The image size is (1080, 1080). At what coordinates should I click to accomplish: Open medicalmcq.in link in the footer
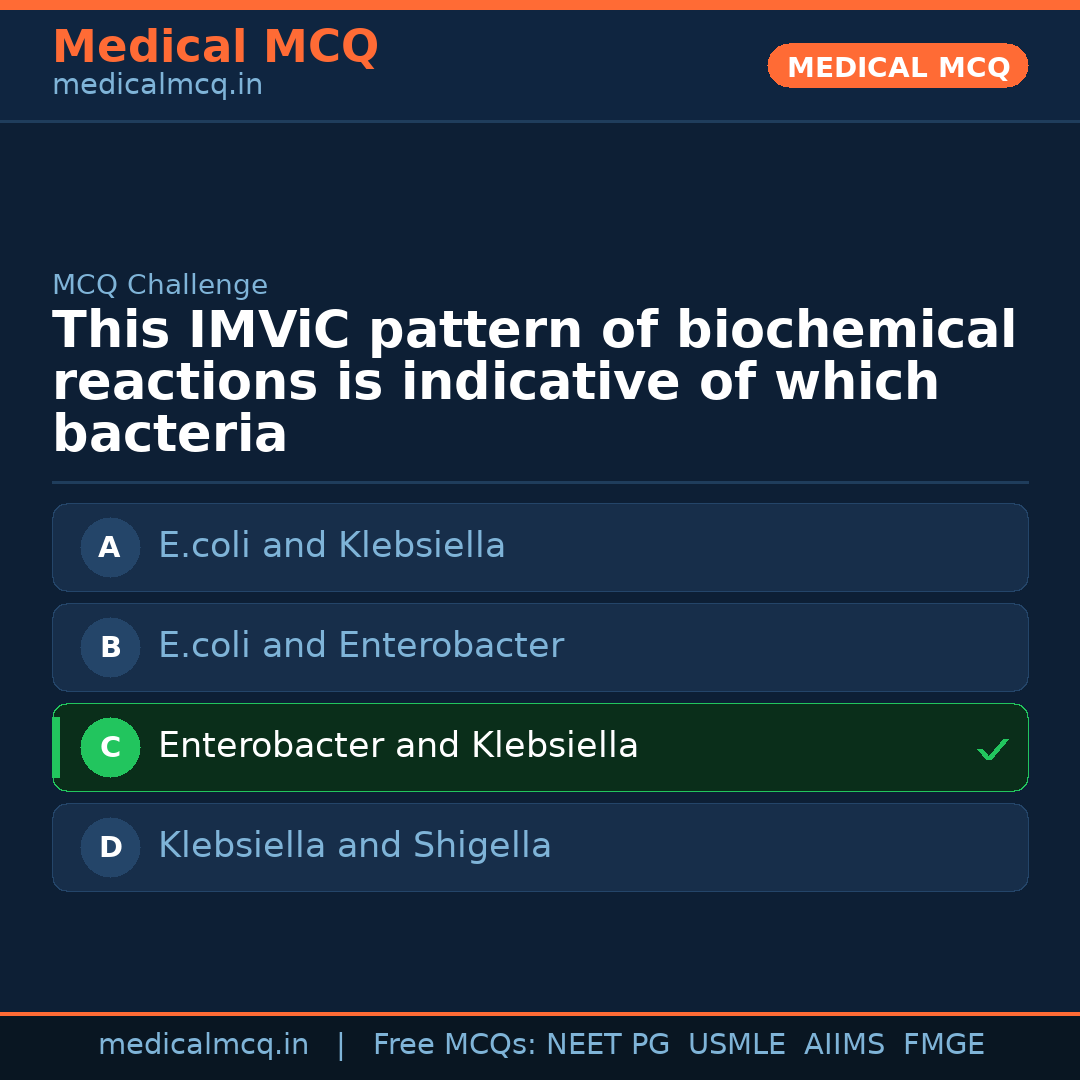(x=203, y=1045)
